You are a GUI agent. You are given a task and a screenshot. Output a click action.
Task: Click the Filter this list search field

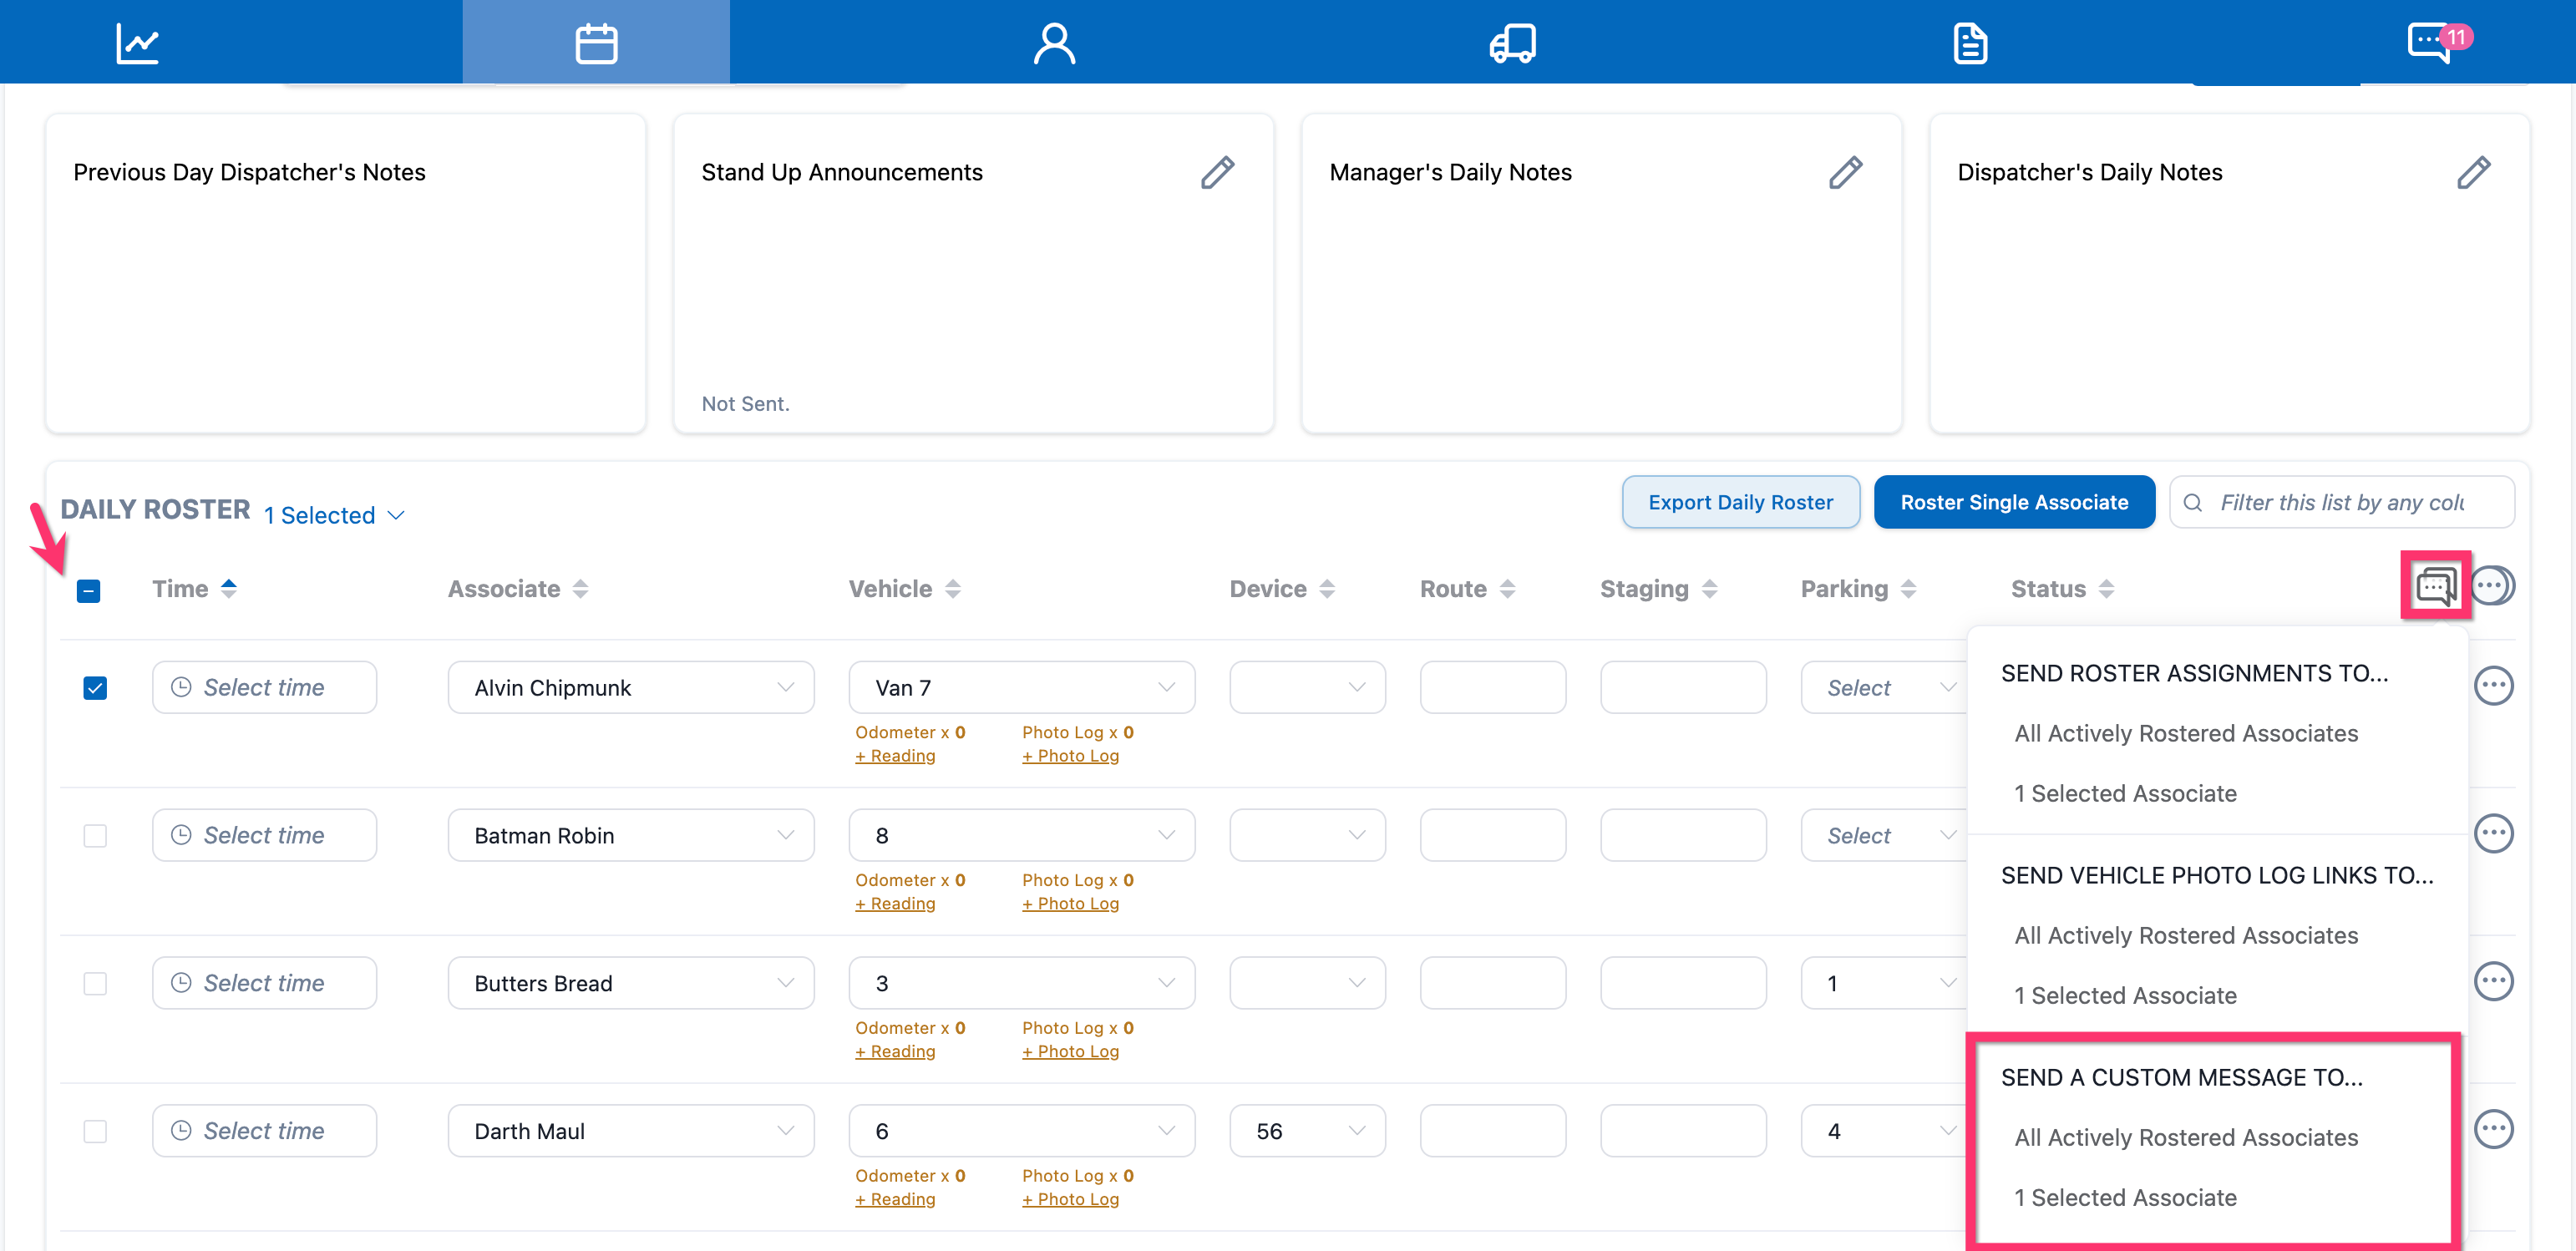coord(2342,502)
